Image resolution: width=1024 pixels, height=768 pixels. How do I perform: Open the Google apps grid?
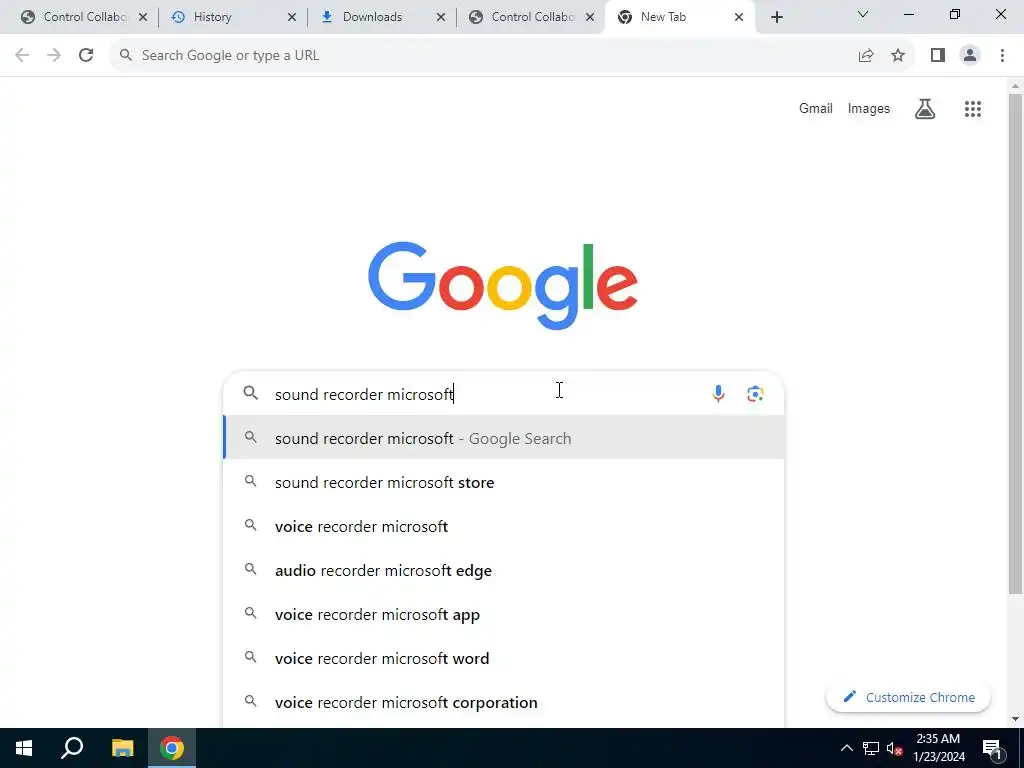[972, 109]
